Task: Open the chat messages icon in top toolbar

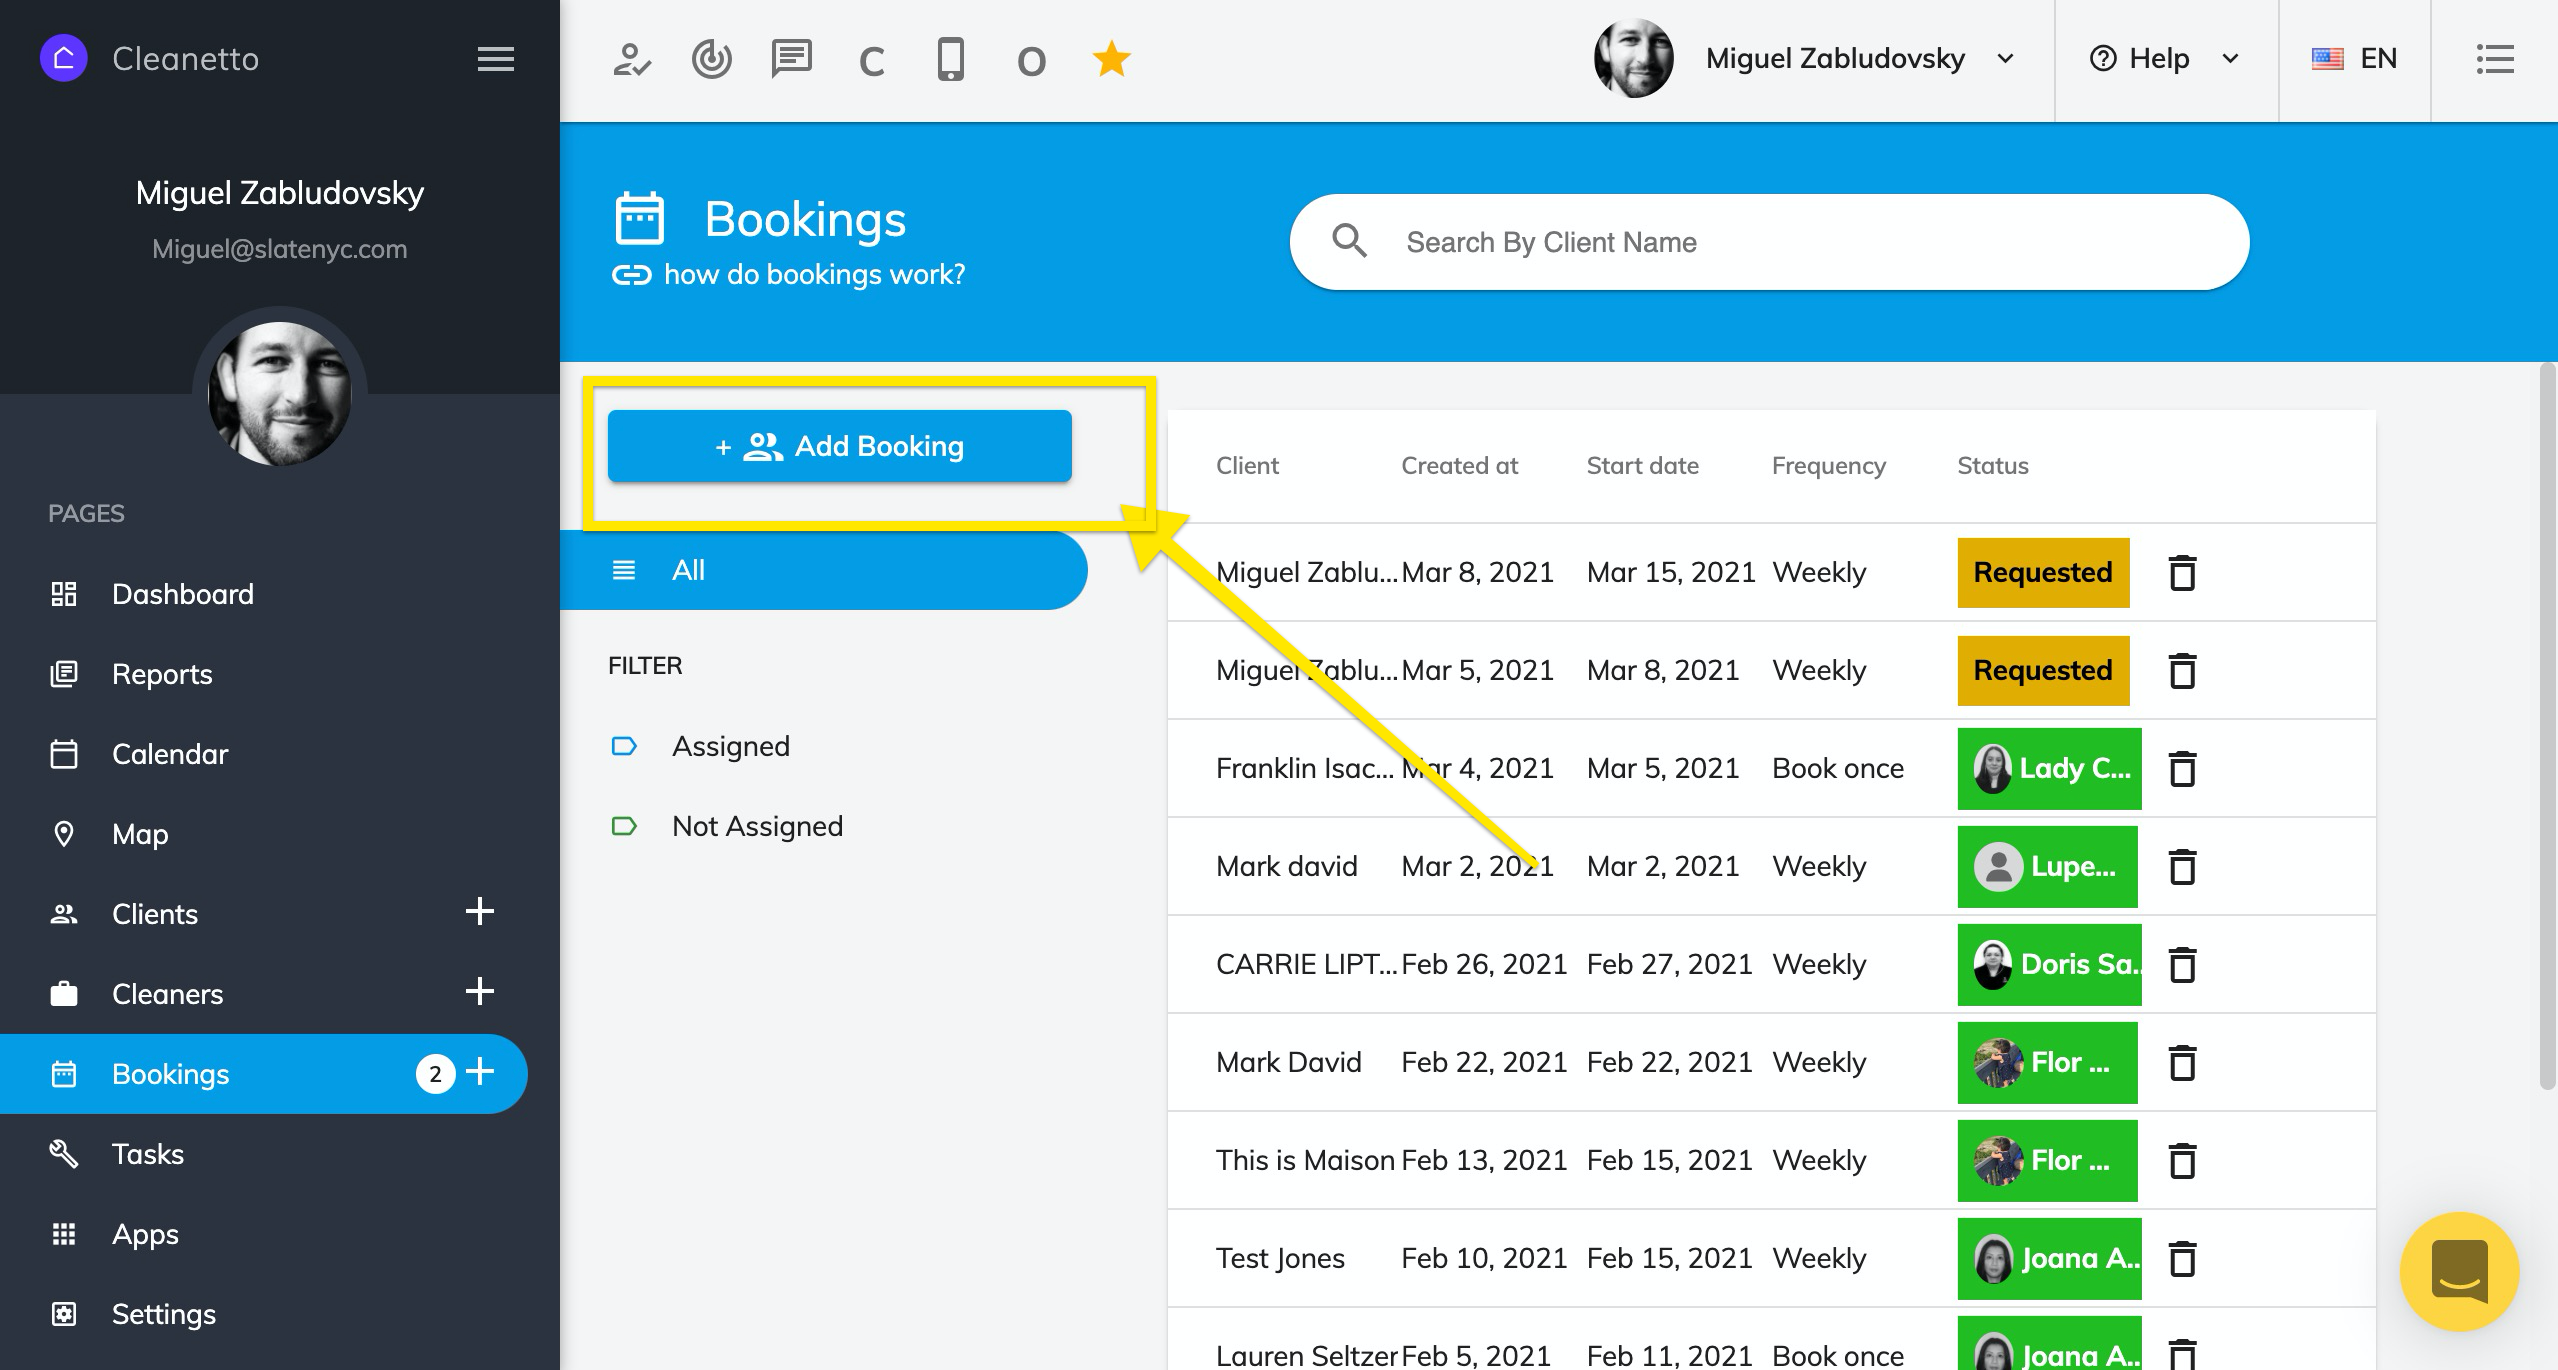Action: [x=791, y=59]
